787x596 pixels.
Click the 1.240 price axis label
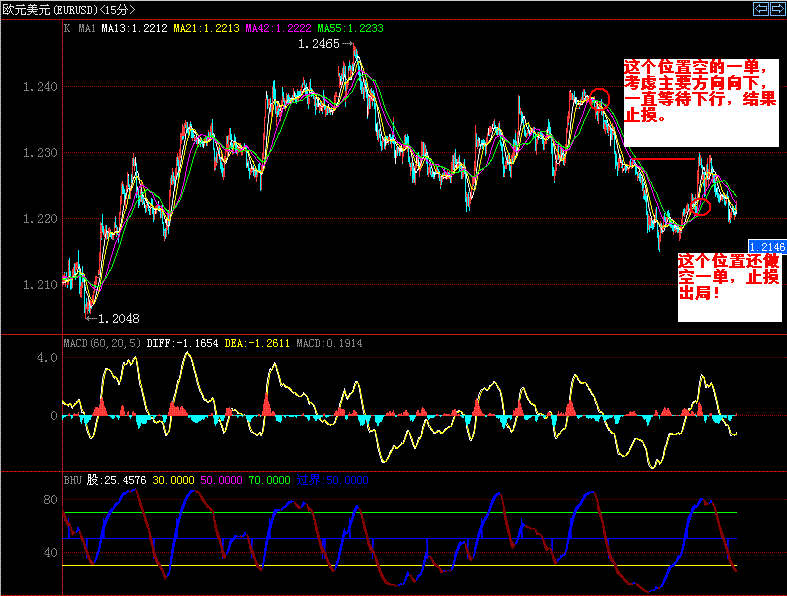click(40, 87)
